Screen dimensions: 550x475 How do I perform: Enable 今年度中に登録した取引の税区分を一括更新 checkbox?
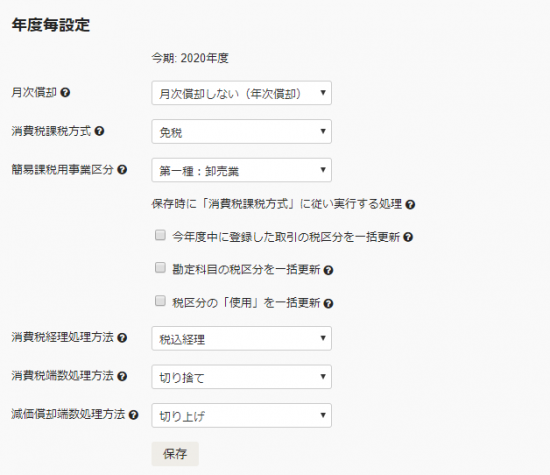click(x=160, y=235)
